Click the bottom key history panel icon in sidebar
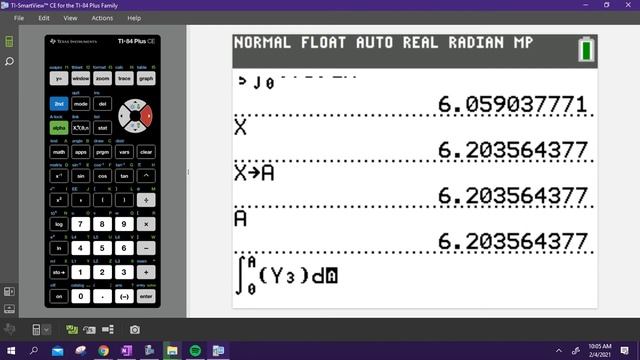The image size is (640, 360). pos(9,309)
